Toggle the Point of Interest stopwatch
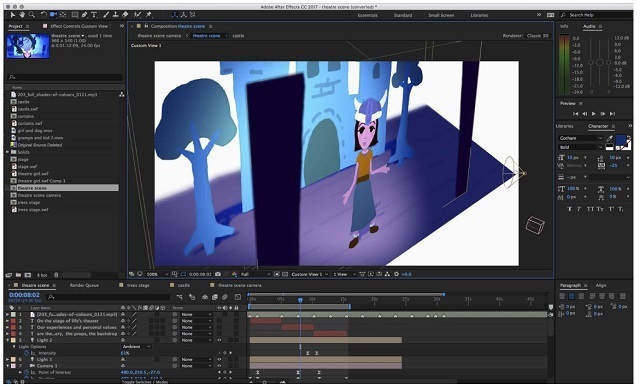The image size is (640, 386). click(27, 373)
